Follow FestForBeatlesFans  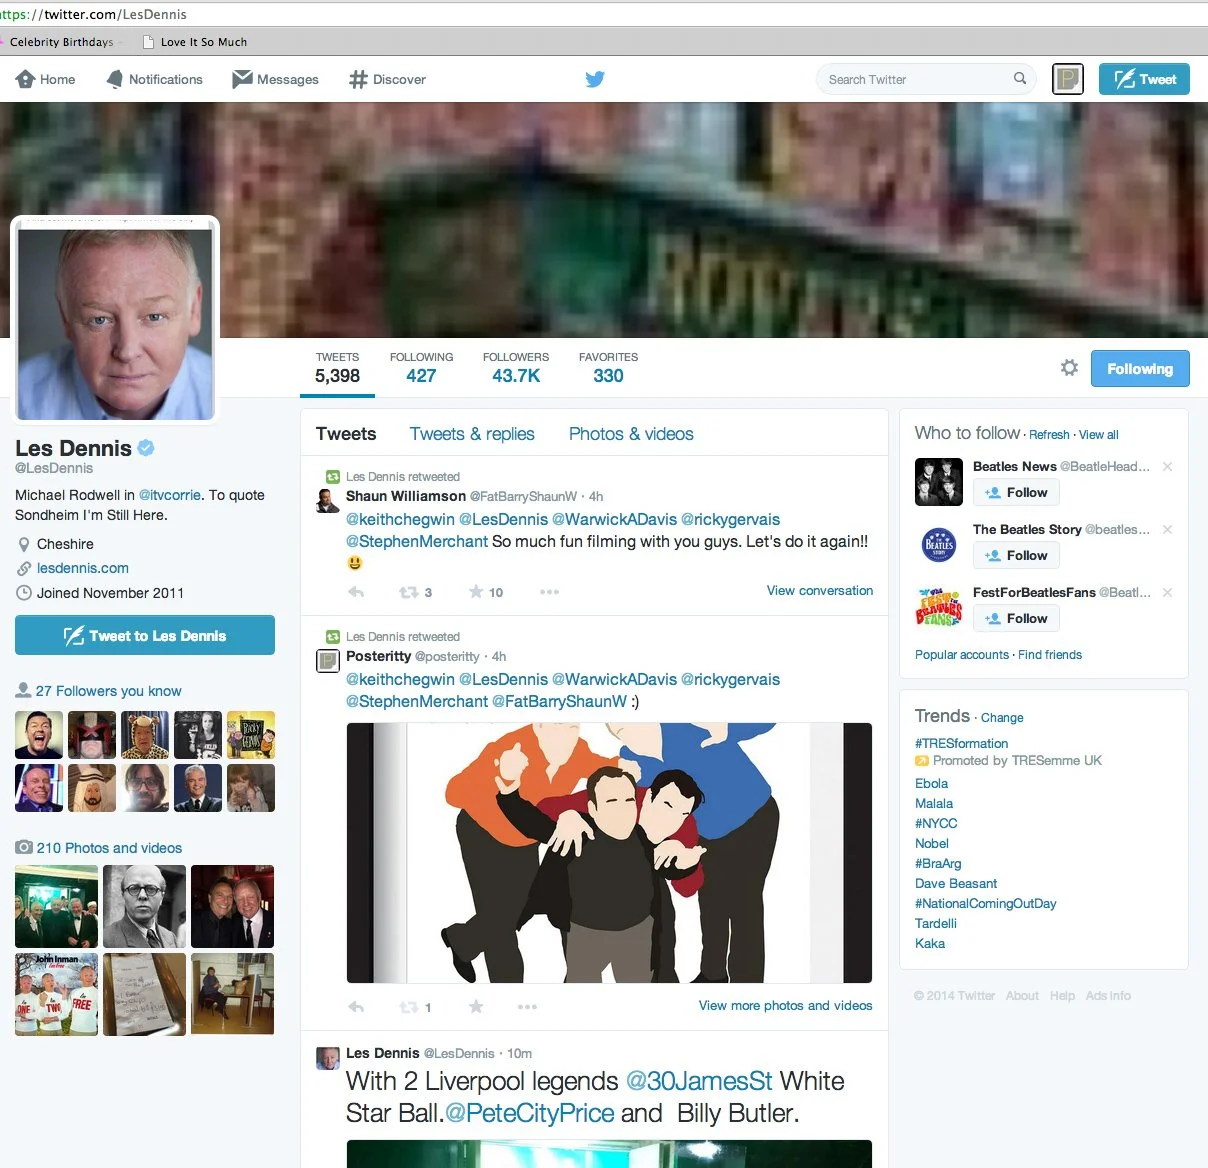[x=1016, y=618]
